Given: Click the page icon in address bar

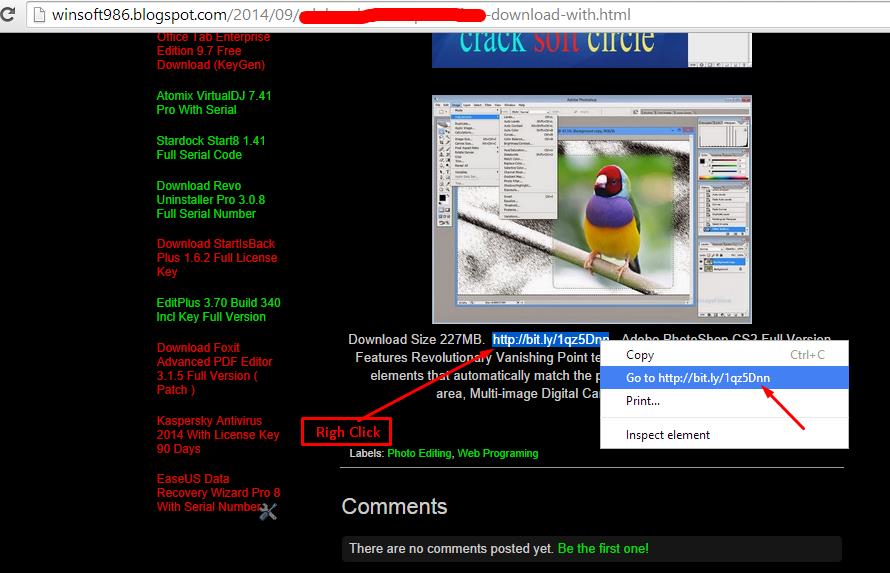Looking at the screenshot, I should point(39,15).
